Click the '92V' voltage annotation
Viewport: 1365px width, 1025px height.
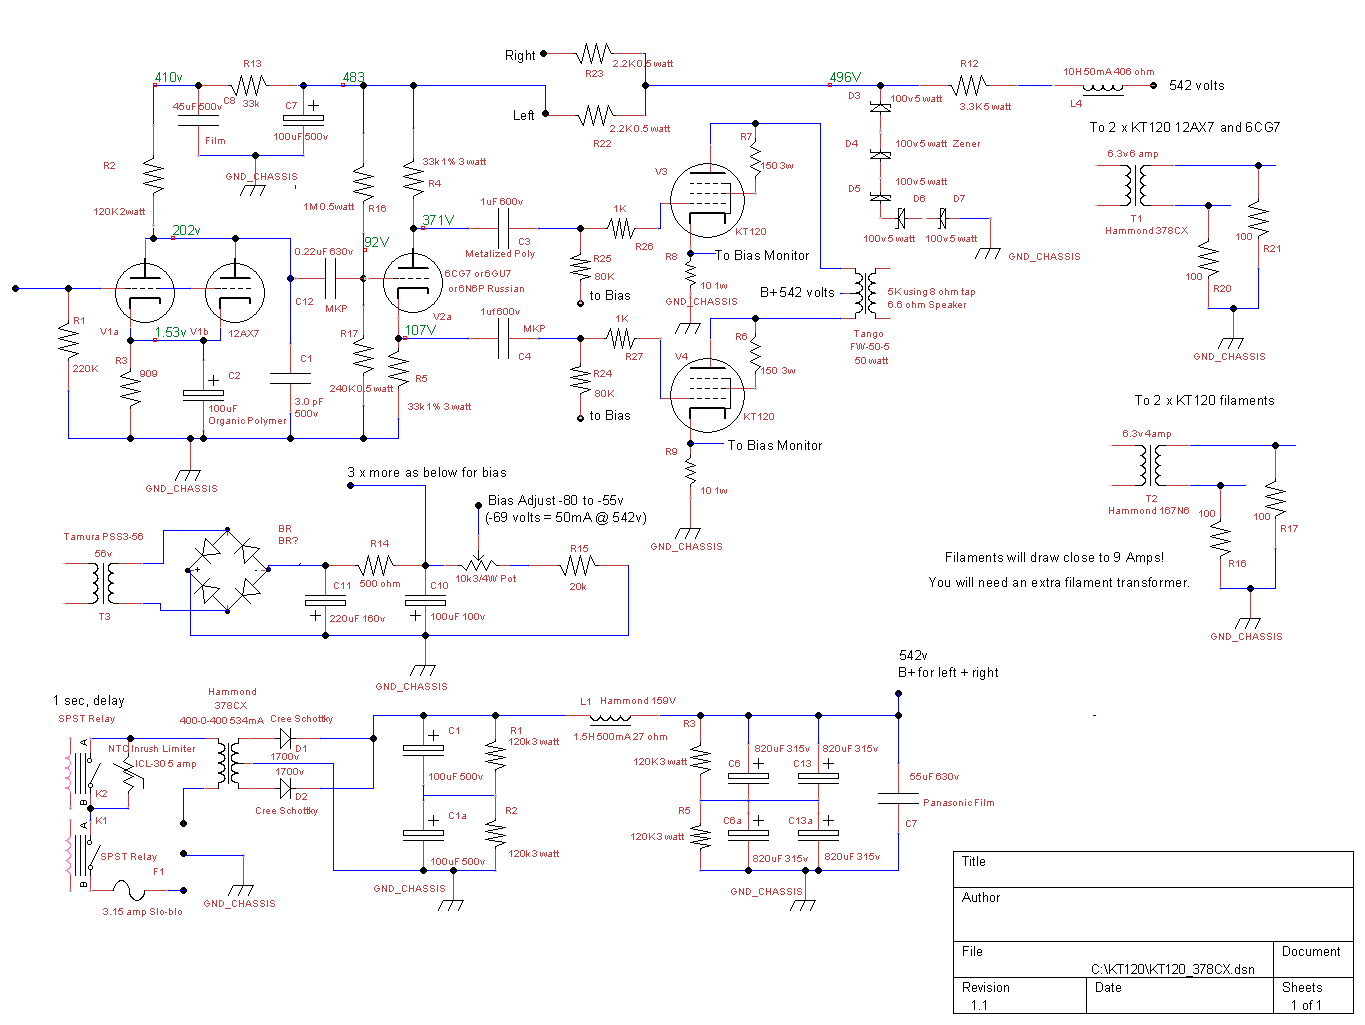(376, 242)
